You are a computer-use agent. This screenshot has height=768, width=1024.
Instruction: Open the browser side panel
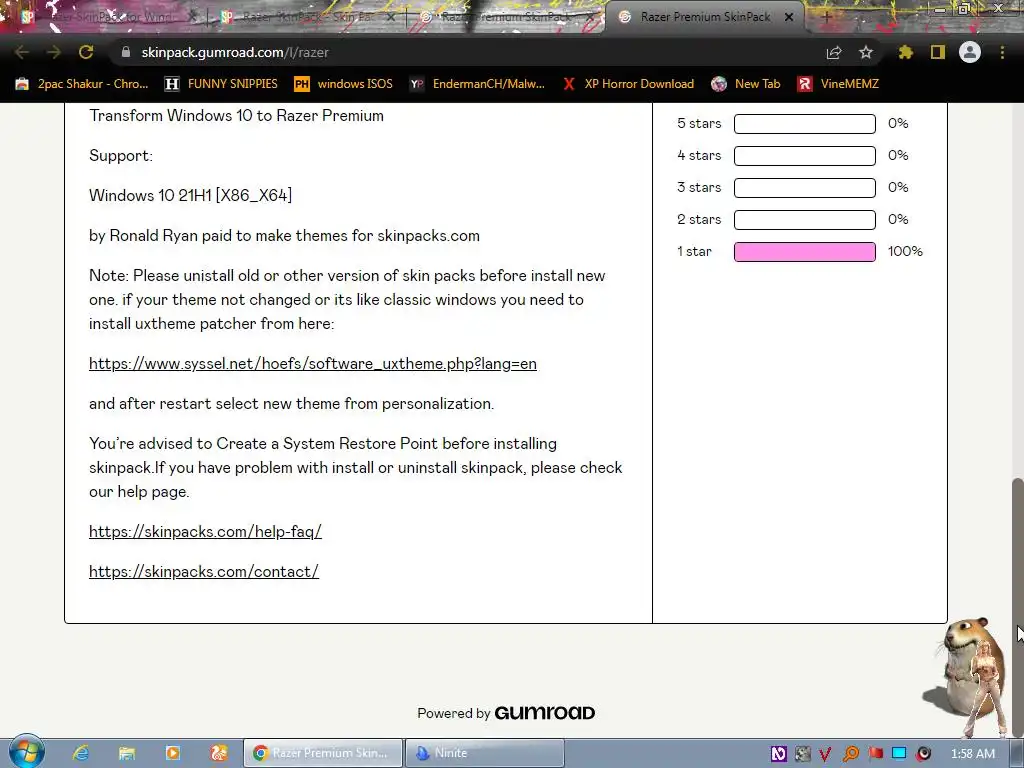coord(938,52)
